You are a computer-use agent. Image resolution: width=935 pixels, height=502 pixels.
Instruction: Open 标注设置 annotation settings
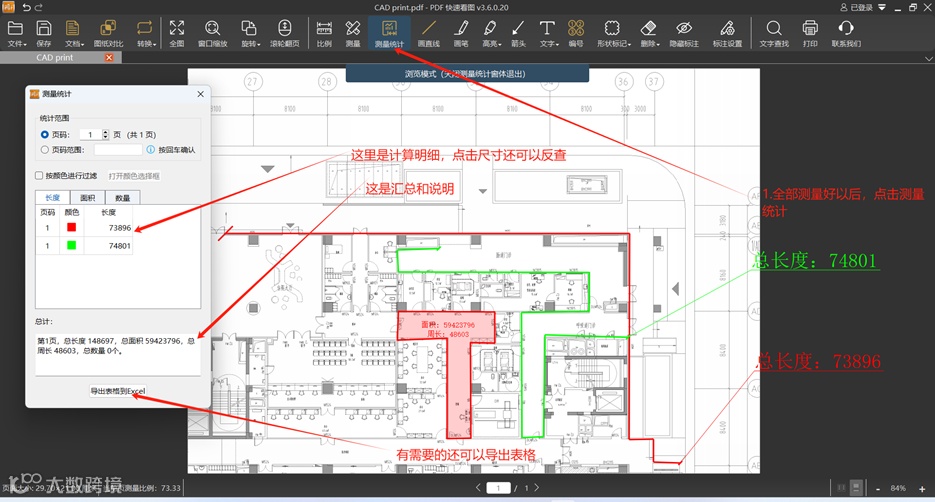[727, 33]
